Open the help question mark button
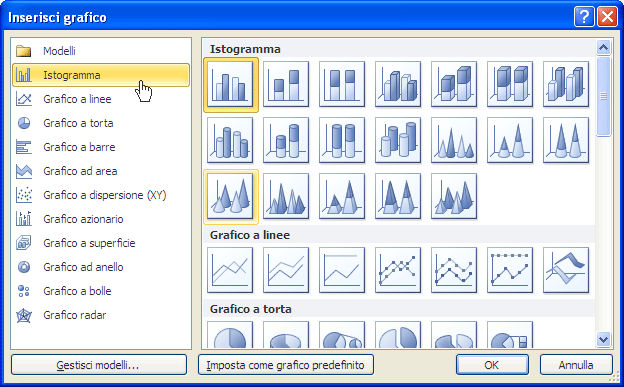Viewport: 624px width, 387px height. pos(583,17)
